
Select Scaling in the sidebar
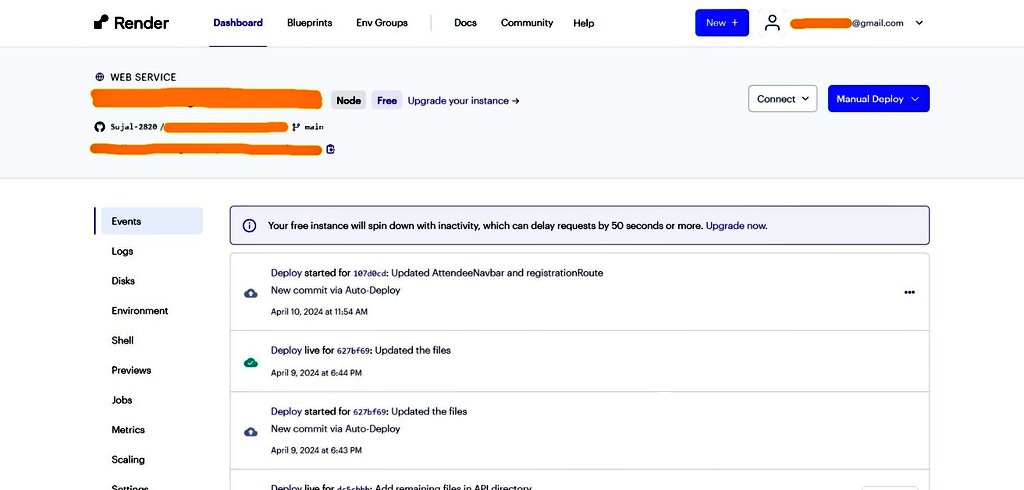coord(128,459)
